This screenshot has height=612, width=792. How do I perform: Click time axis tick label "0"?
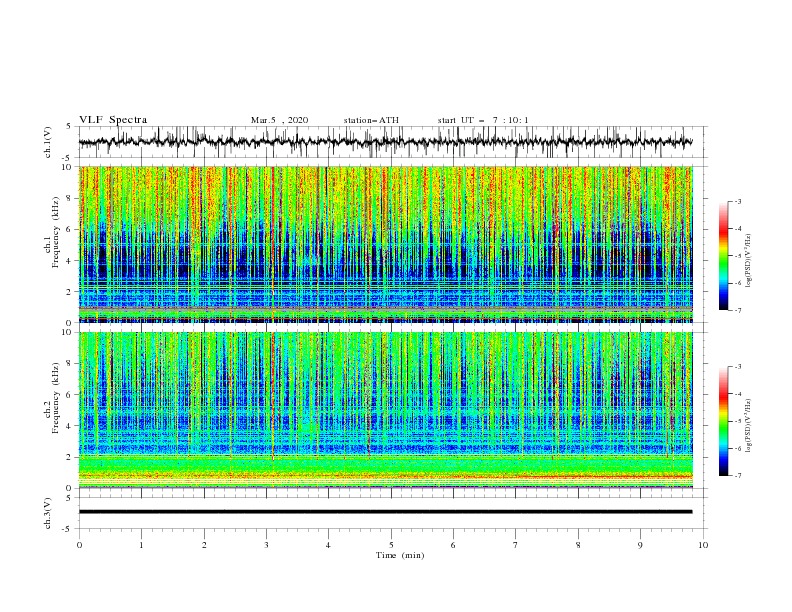tap(79, 545)
